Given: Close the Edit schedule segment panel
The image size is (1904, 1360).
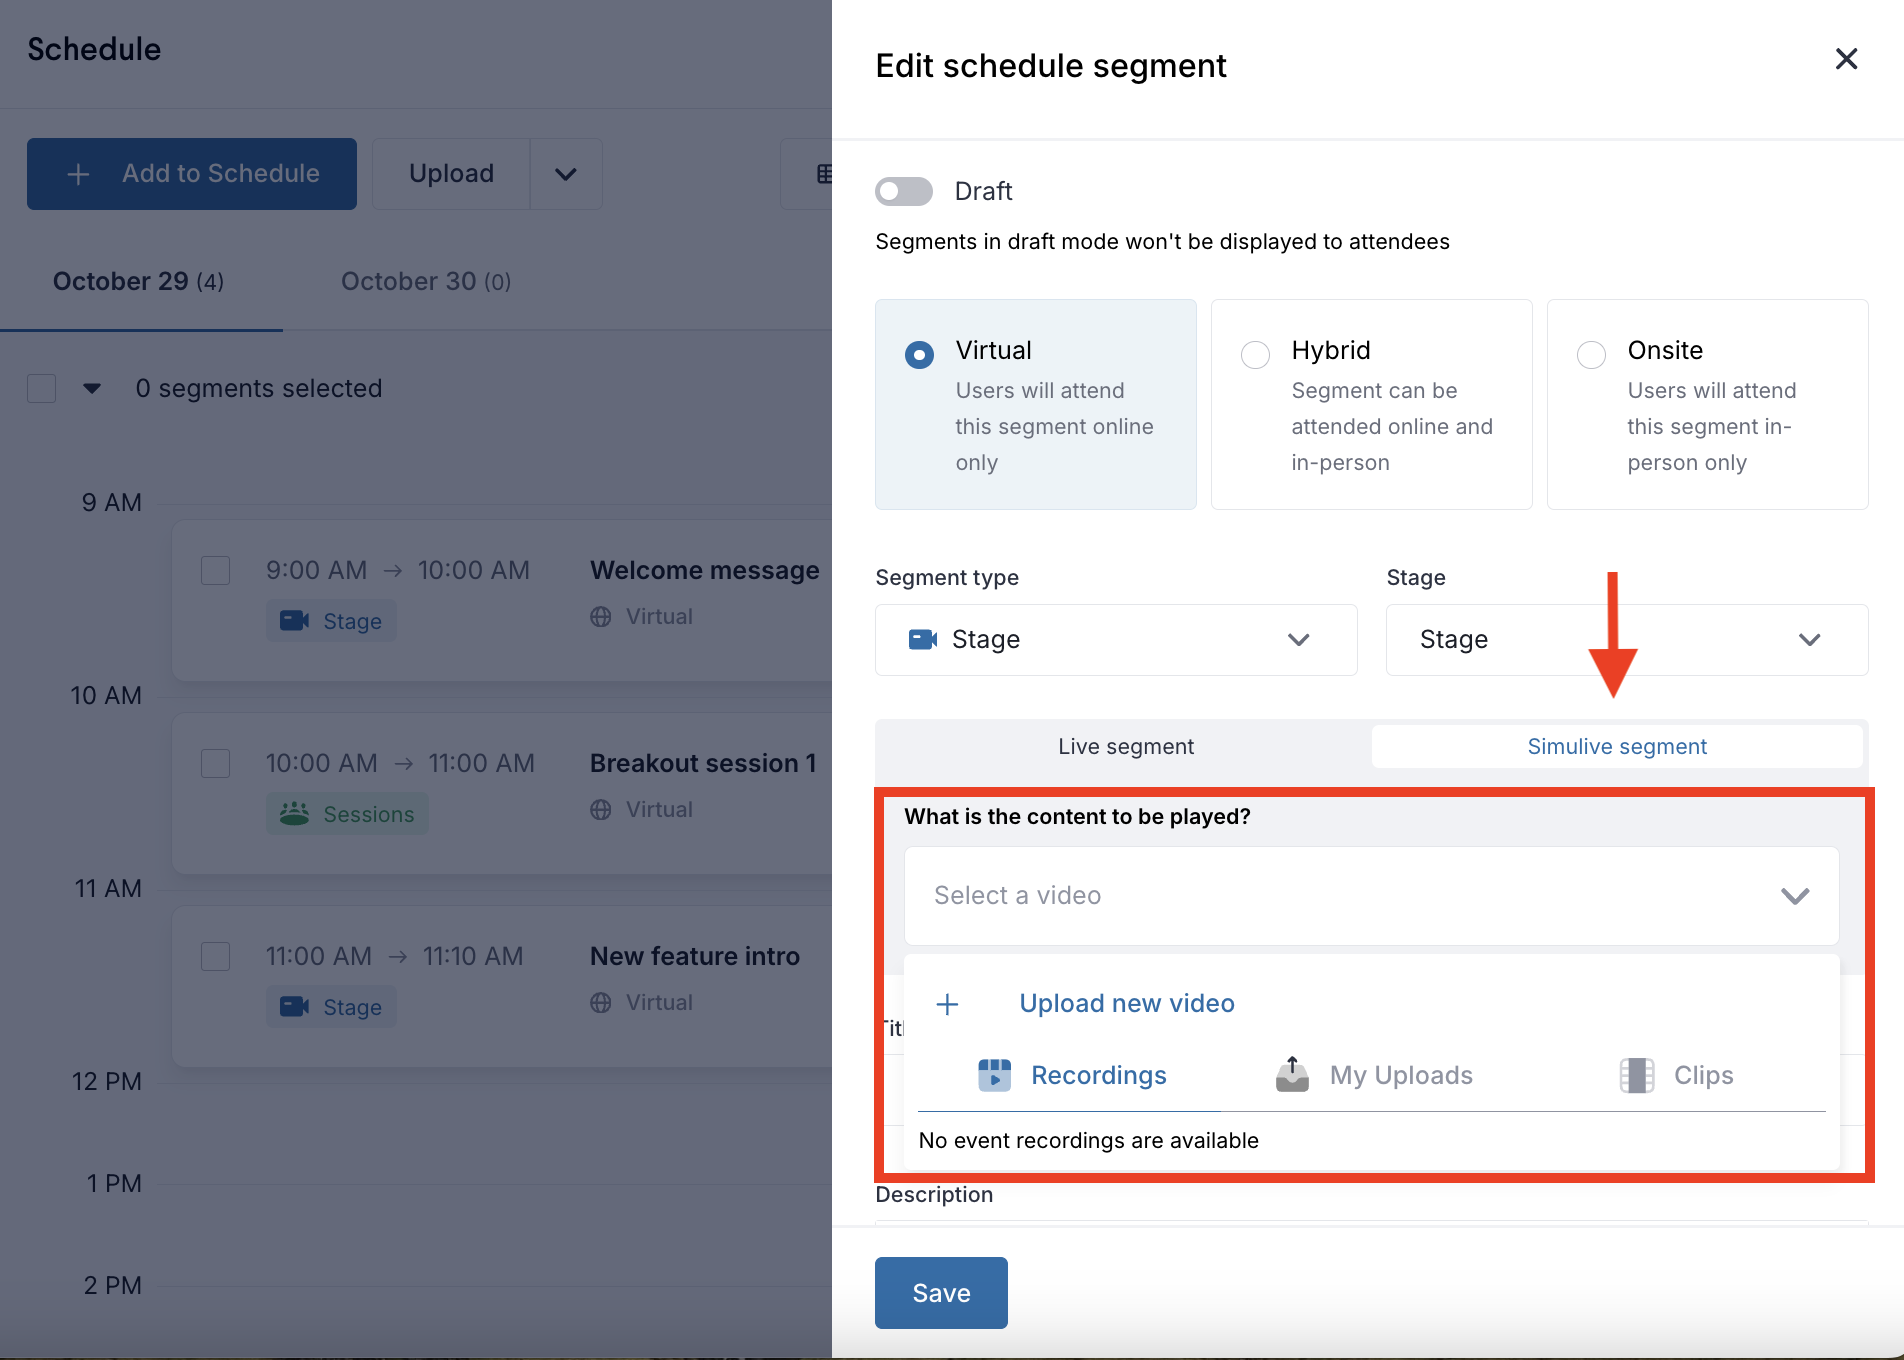Looking at the screenshot, I should click(x=1846, y=59).
